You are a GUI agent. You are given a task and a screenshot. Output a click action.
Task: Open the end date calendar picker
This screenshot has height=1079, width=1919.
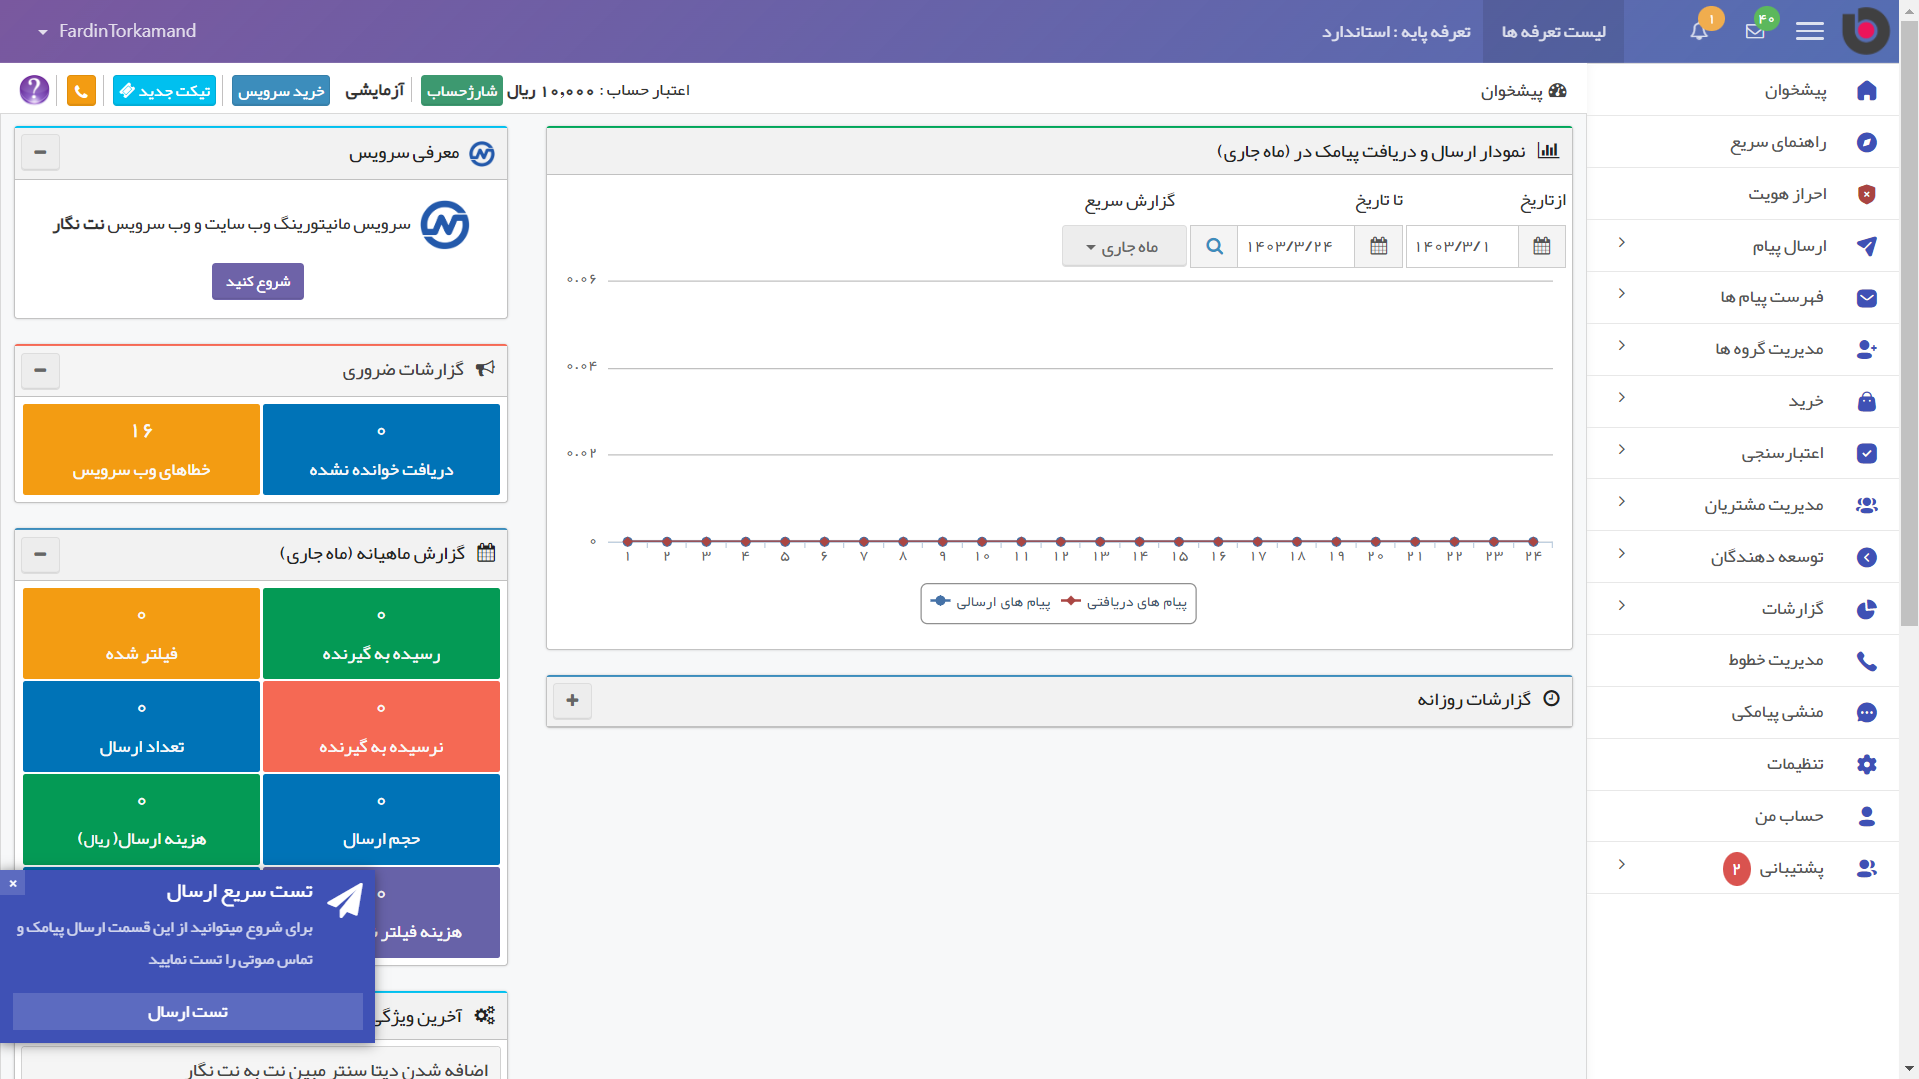pos(1378,247)
